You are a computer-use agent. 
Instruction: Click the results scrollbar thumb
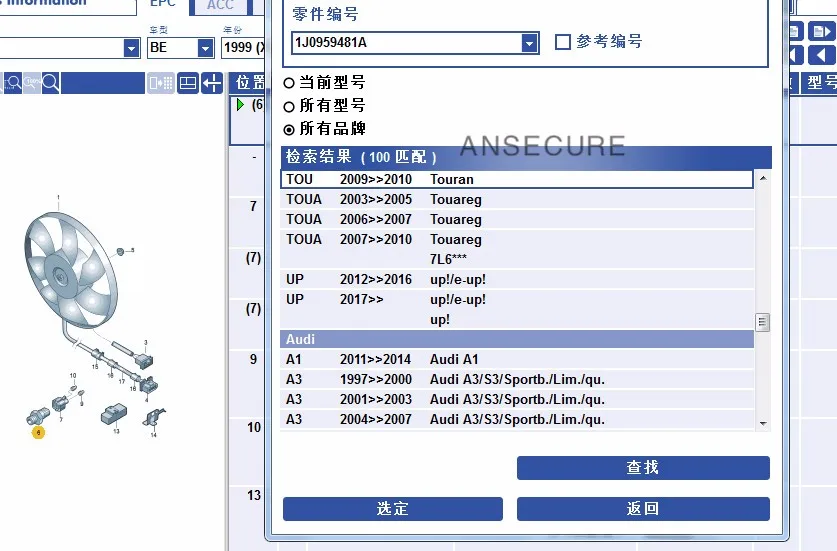click(763, 322)
